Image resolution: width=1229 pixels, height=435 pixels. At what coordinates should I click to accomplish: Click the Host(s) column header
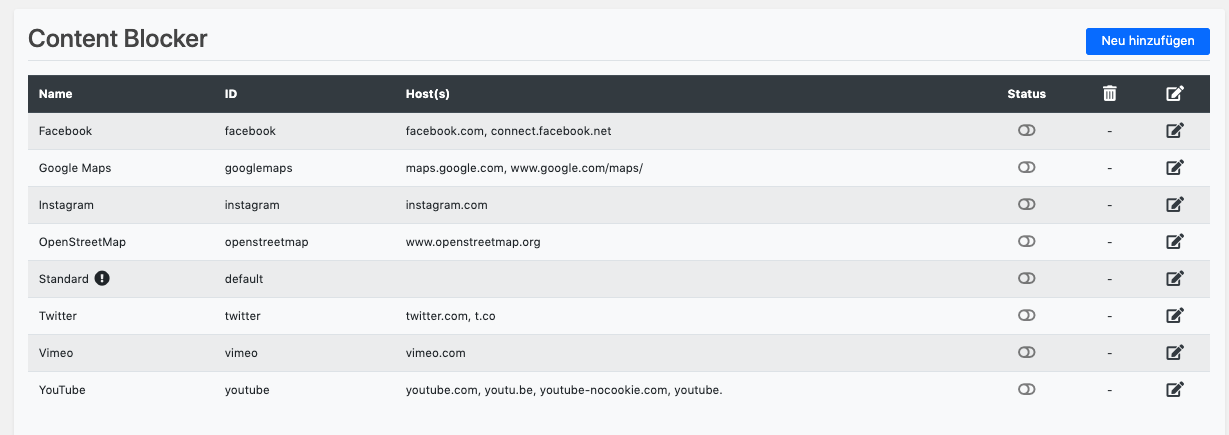(427, 94)
